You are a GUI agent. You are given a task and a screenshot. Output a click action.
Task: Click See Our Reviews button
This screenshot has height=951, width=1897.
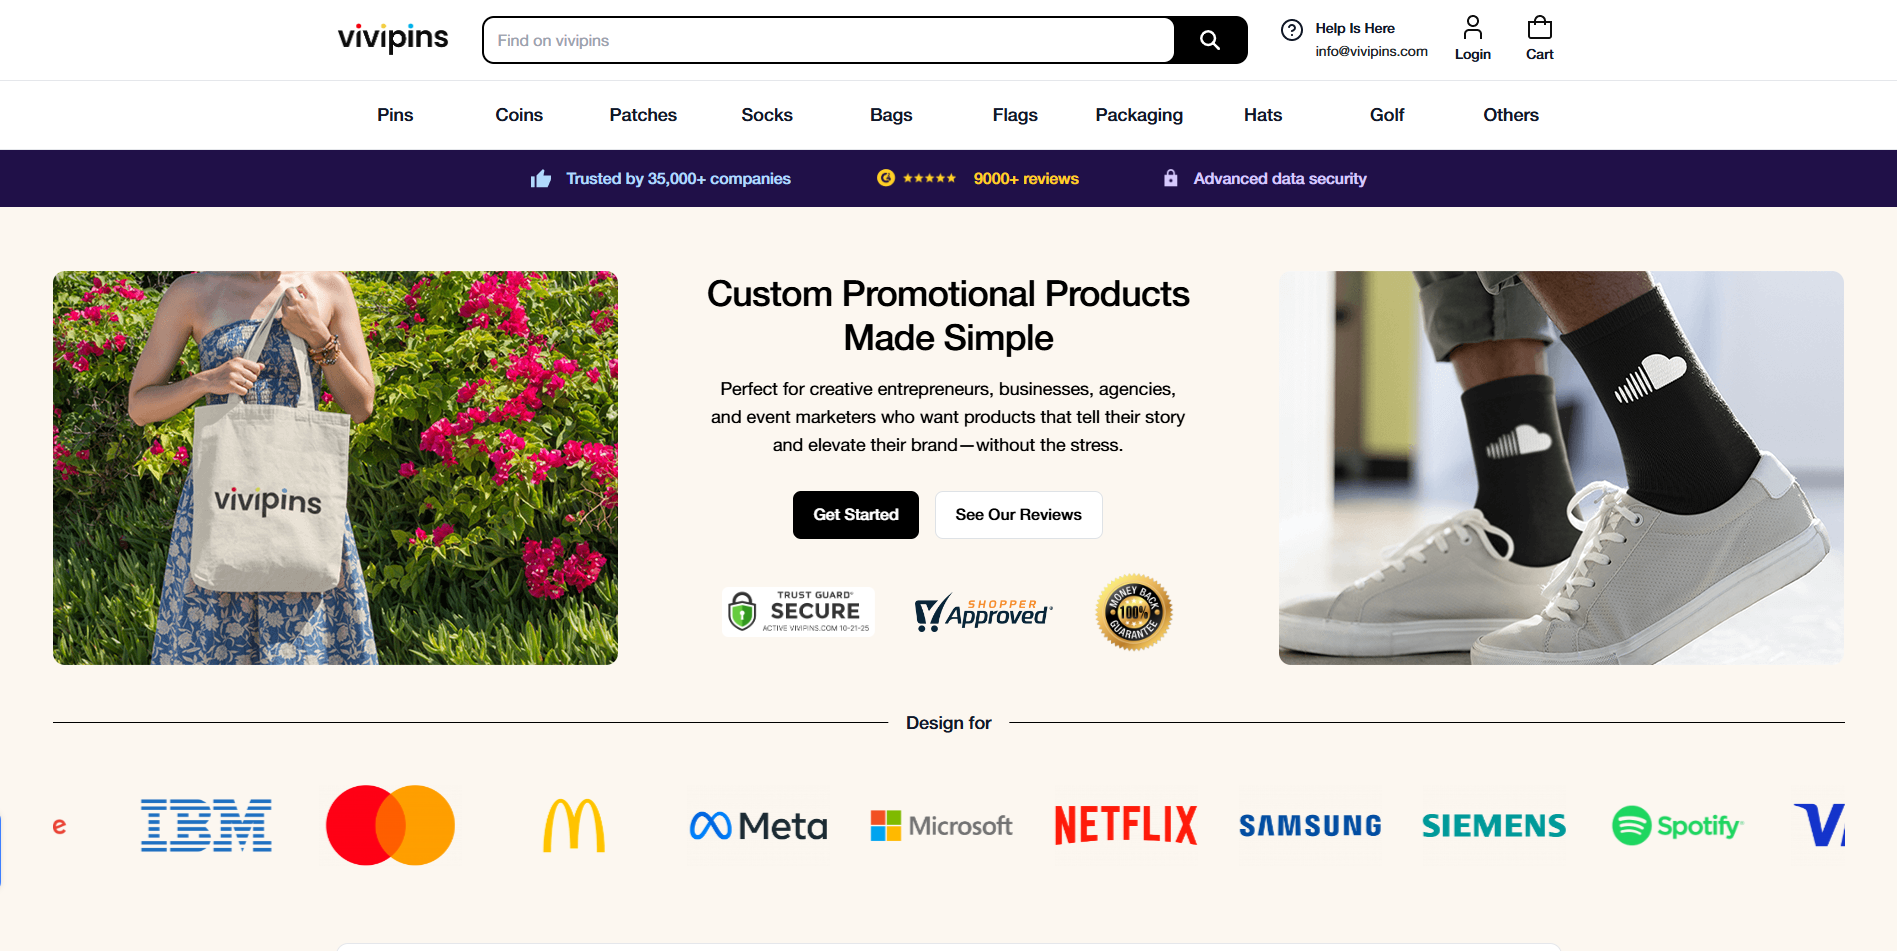tap(1018, 515)
